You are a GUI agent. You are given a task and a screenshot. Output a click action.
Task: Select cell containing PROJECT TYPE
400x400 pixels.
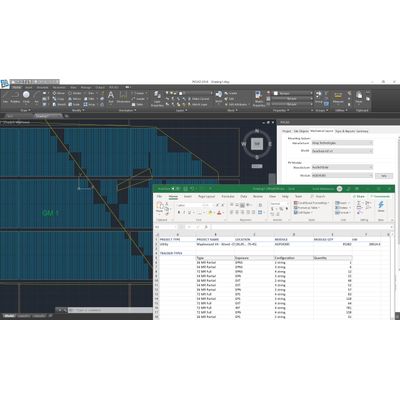click(177, 239)
